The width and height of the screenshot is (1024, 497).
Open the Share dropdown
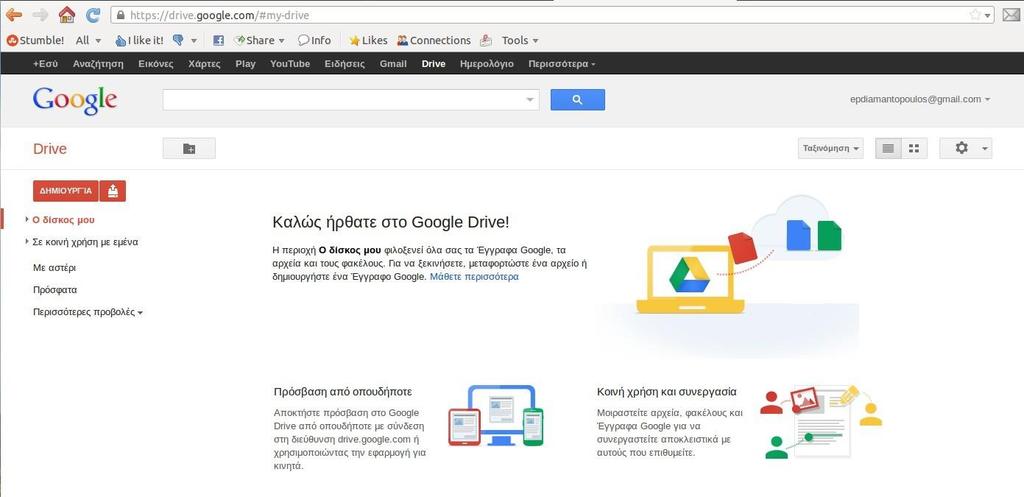pos(259,40)
